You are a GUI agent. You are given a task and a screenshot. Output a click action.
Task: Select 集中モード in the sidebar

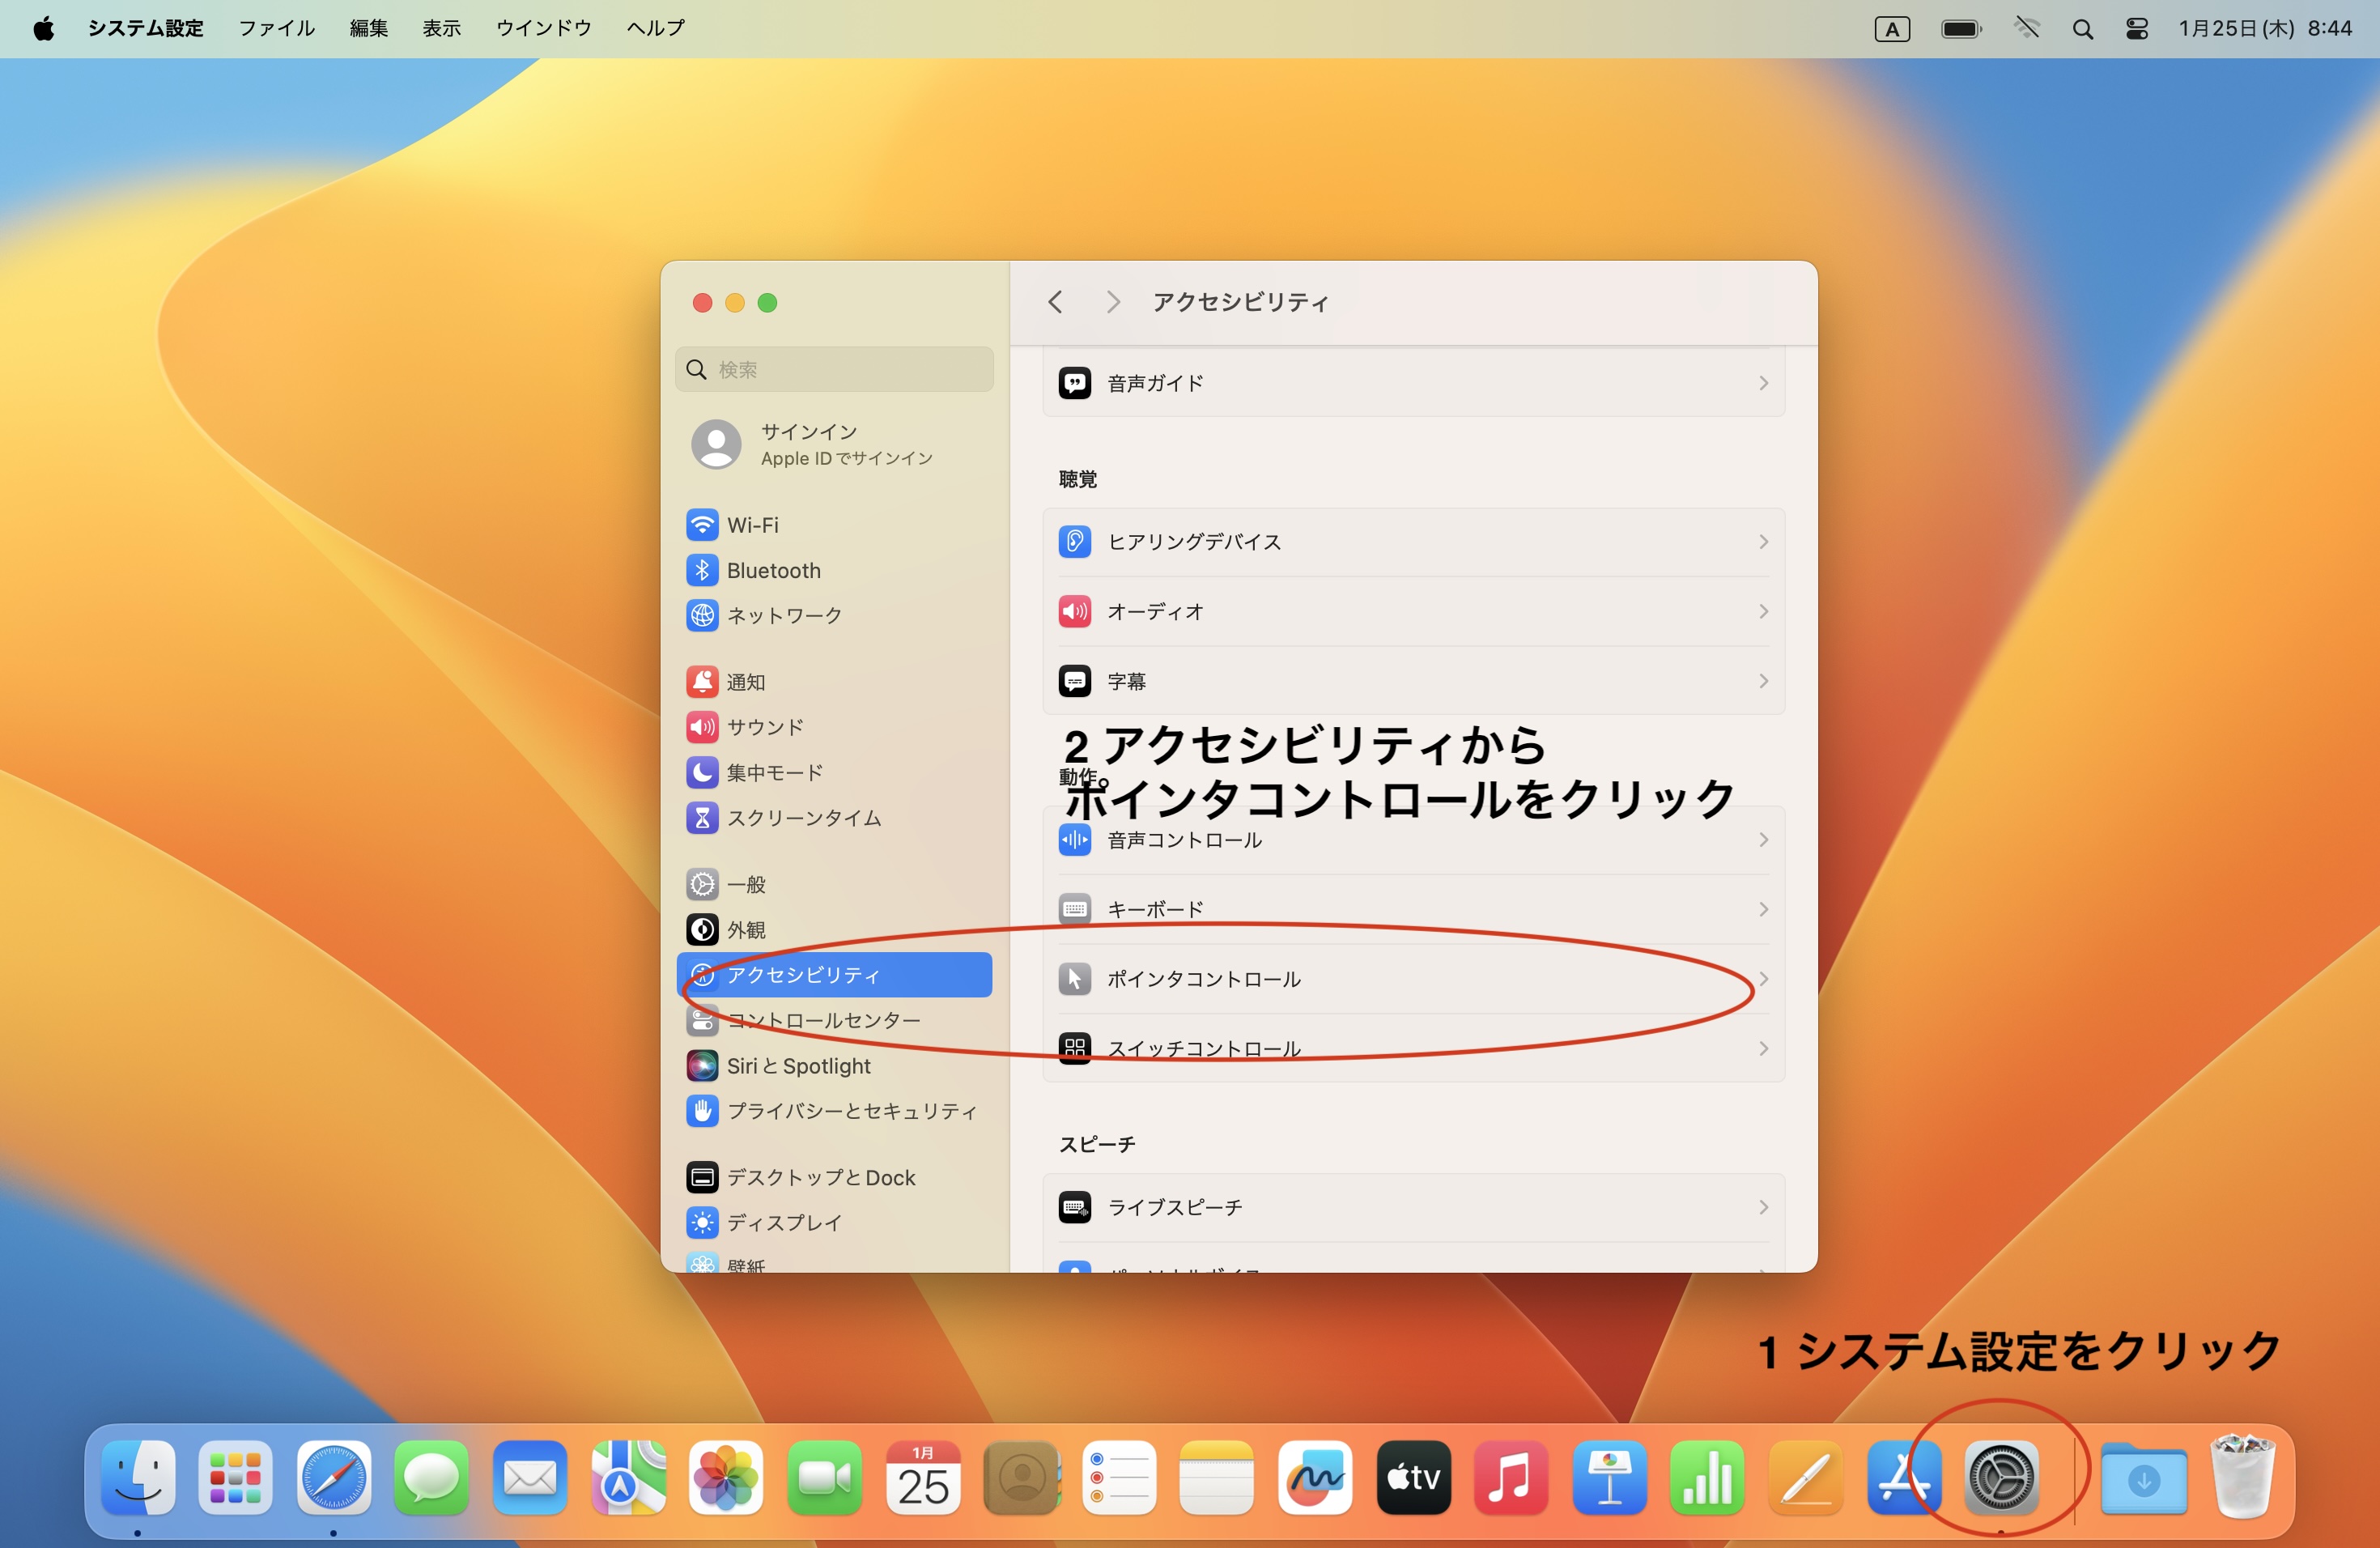(834, 772)
